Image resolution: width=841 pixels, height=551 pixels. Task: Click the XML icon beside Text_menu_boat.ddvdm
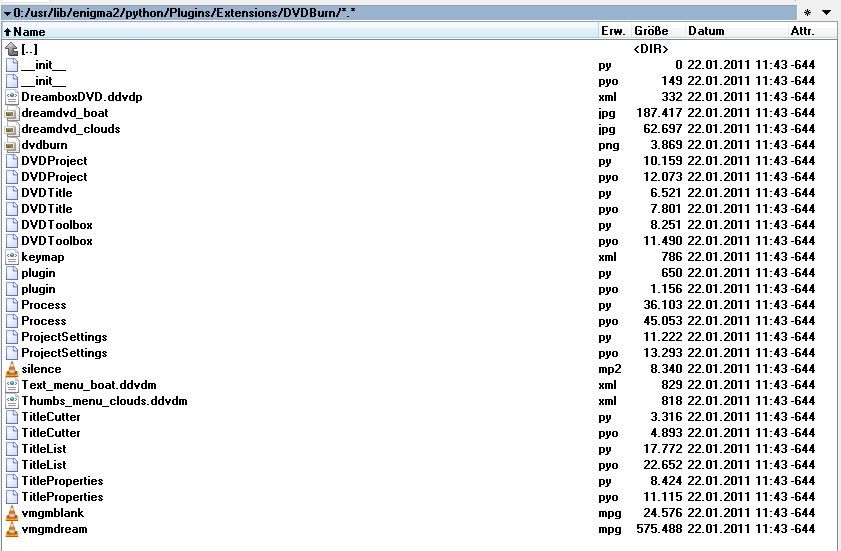point(11,385)
